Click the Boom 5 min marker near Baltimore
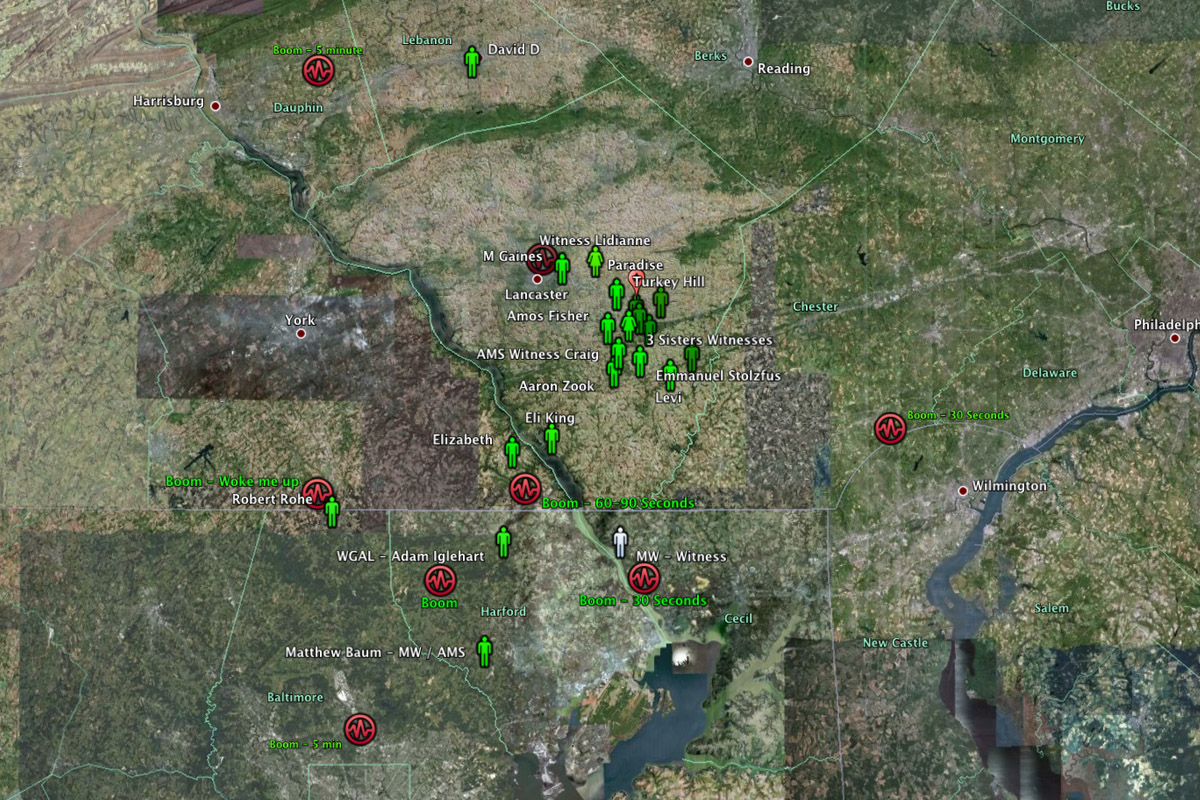Screen dimensions: 1200x800 click(x=360, y=729)
